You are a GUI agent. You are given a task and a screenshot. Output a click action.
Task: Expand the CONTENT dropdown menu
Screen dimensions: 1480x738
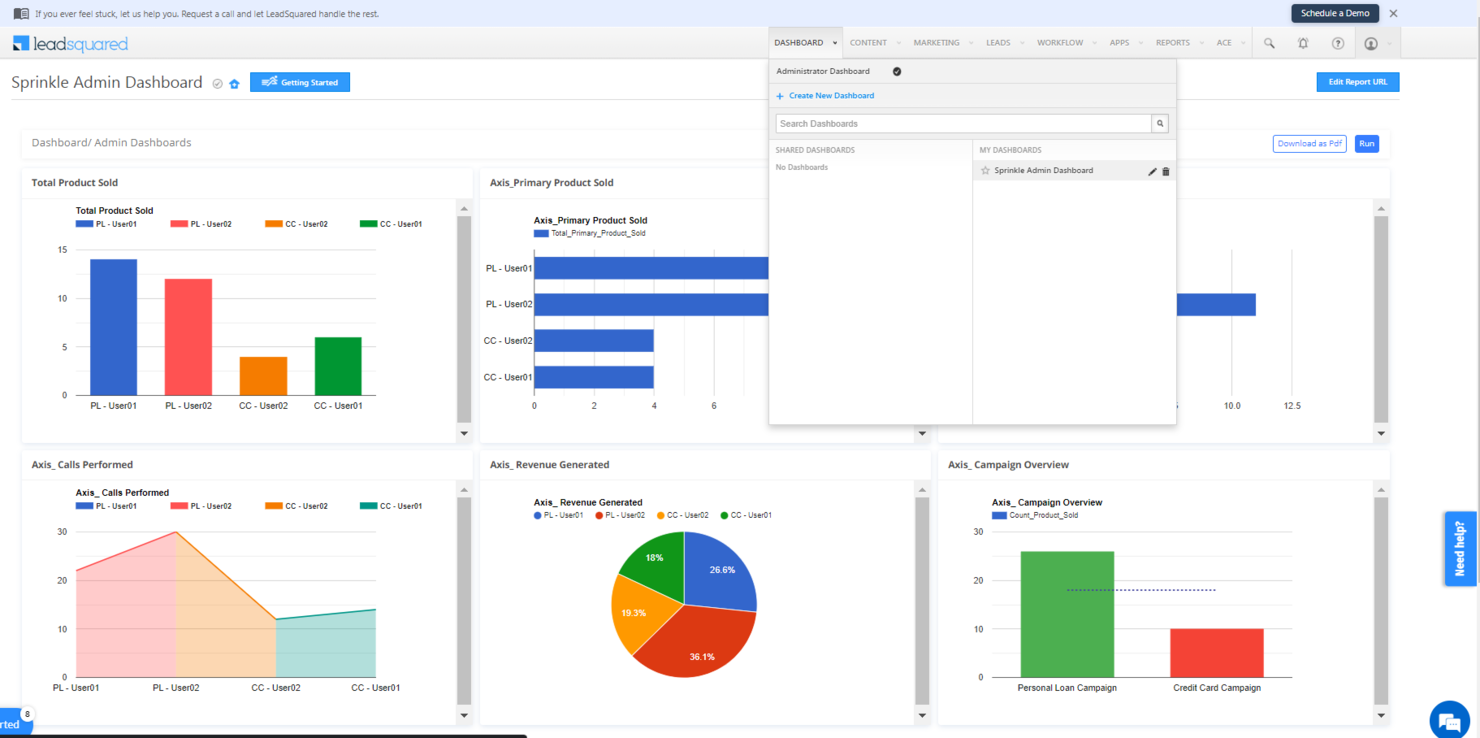tap(867, 42)
